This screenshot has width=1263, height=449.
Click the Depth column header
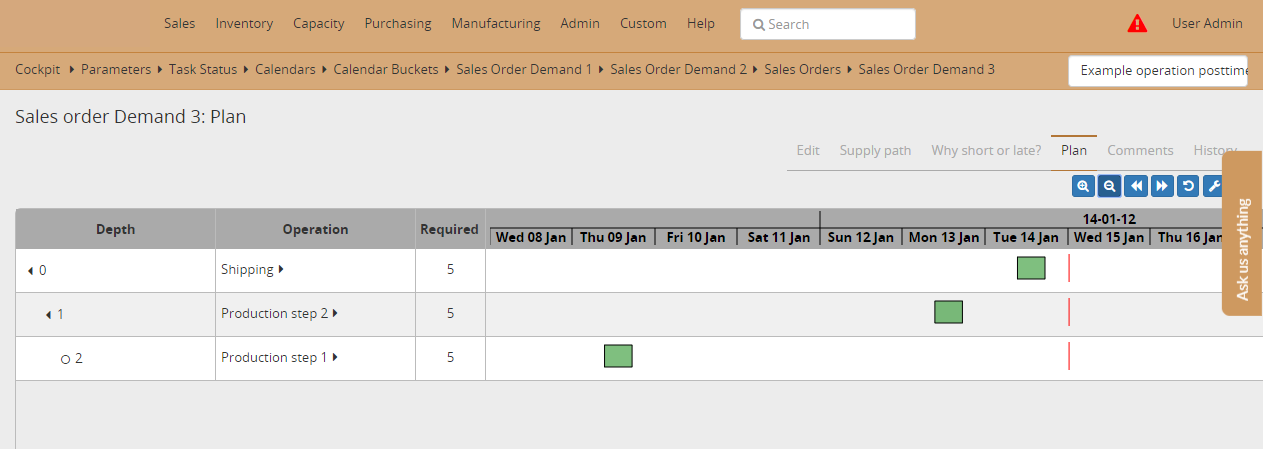115,229
